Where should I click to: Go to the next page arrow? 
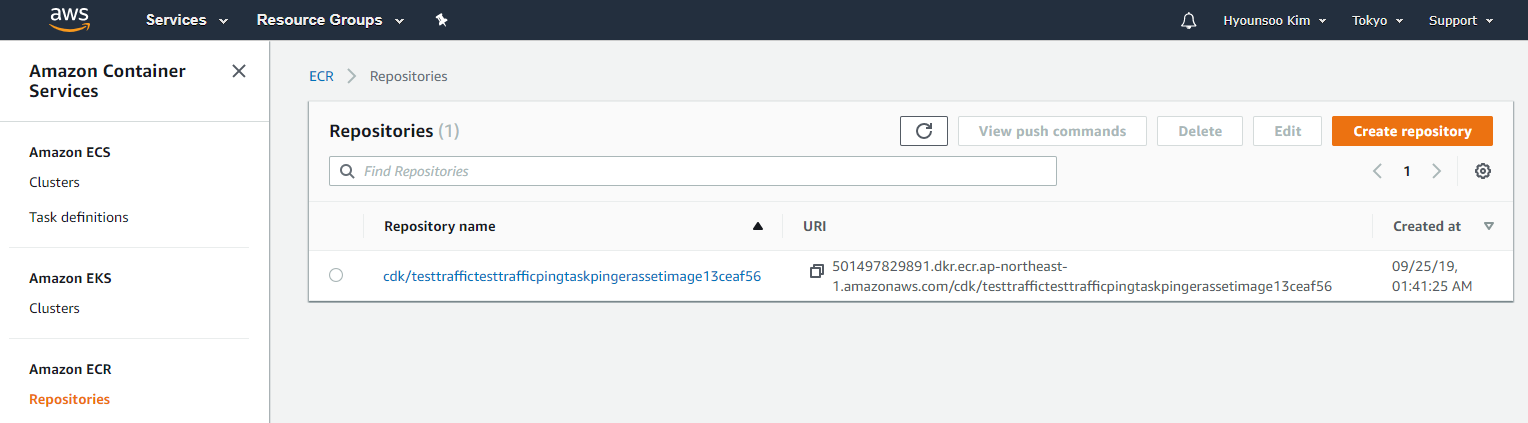point(1437,171)
